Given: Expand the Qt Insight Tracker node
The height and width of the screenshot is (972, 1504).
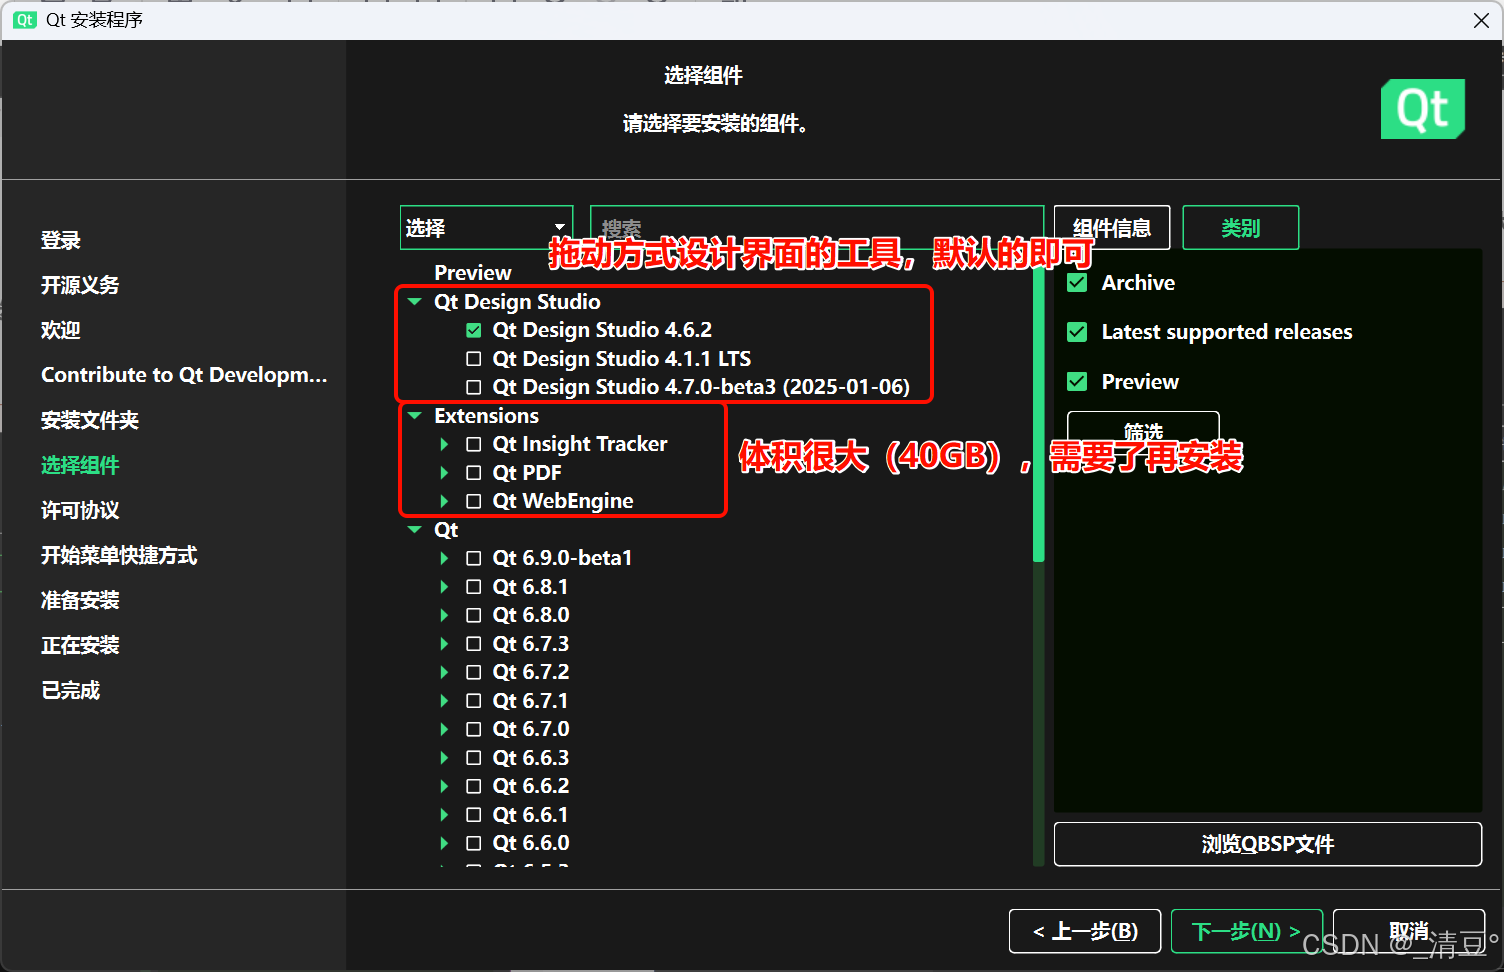Looking at the screenshot, I should (444, 444).
